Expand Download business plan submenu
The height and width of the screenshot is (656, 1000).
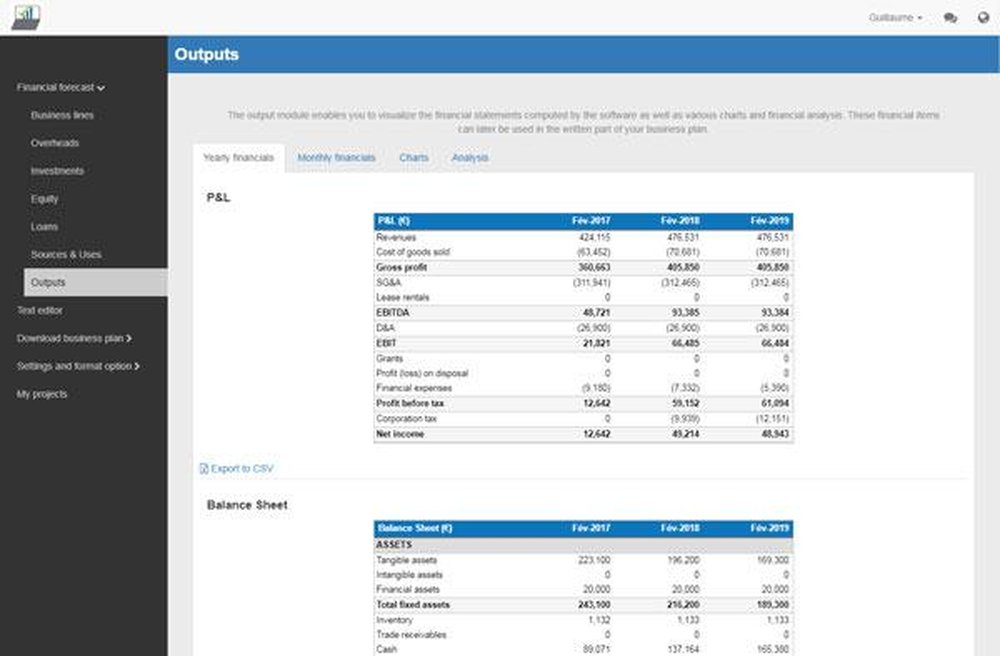(x=74, y=339)
